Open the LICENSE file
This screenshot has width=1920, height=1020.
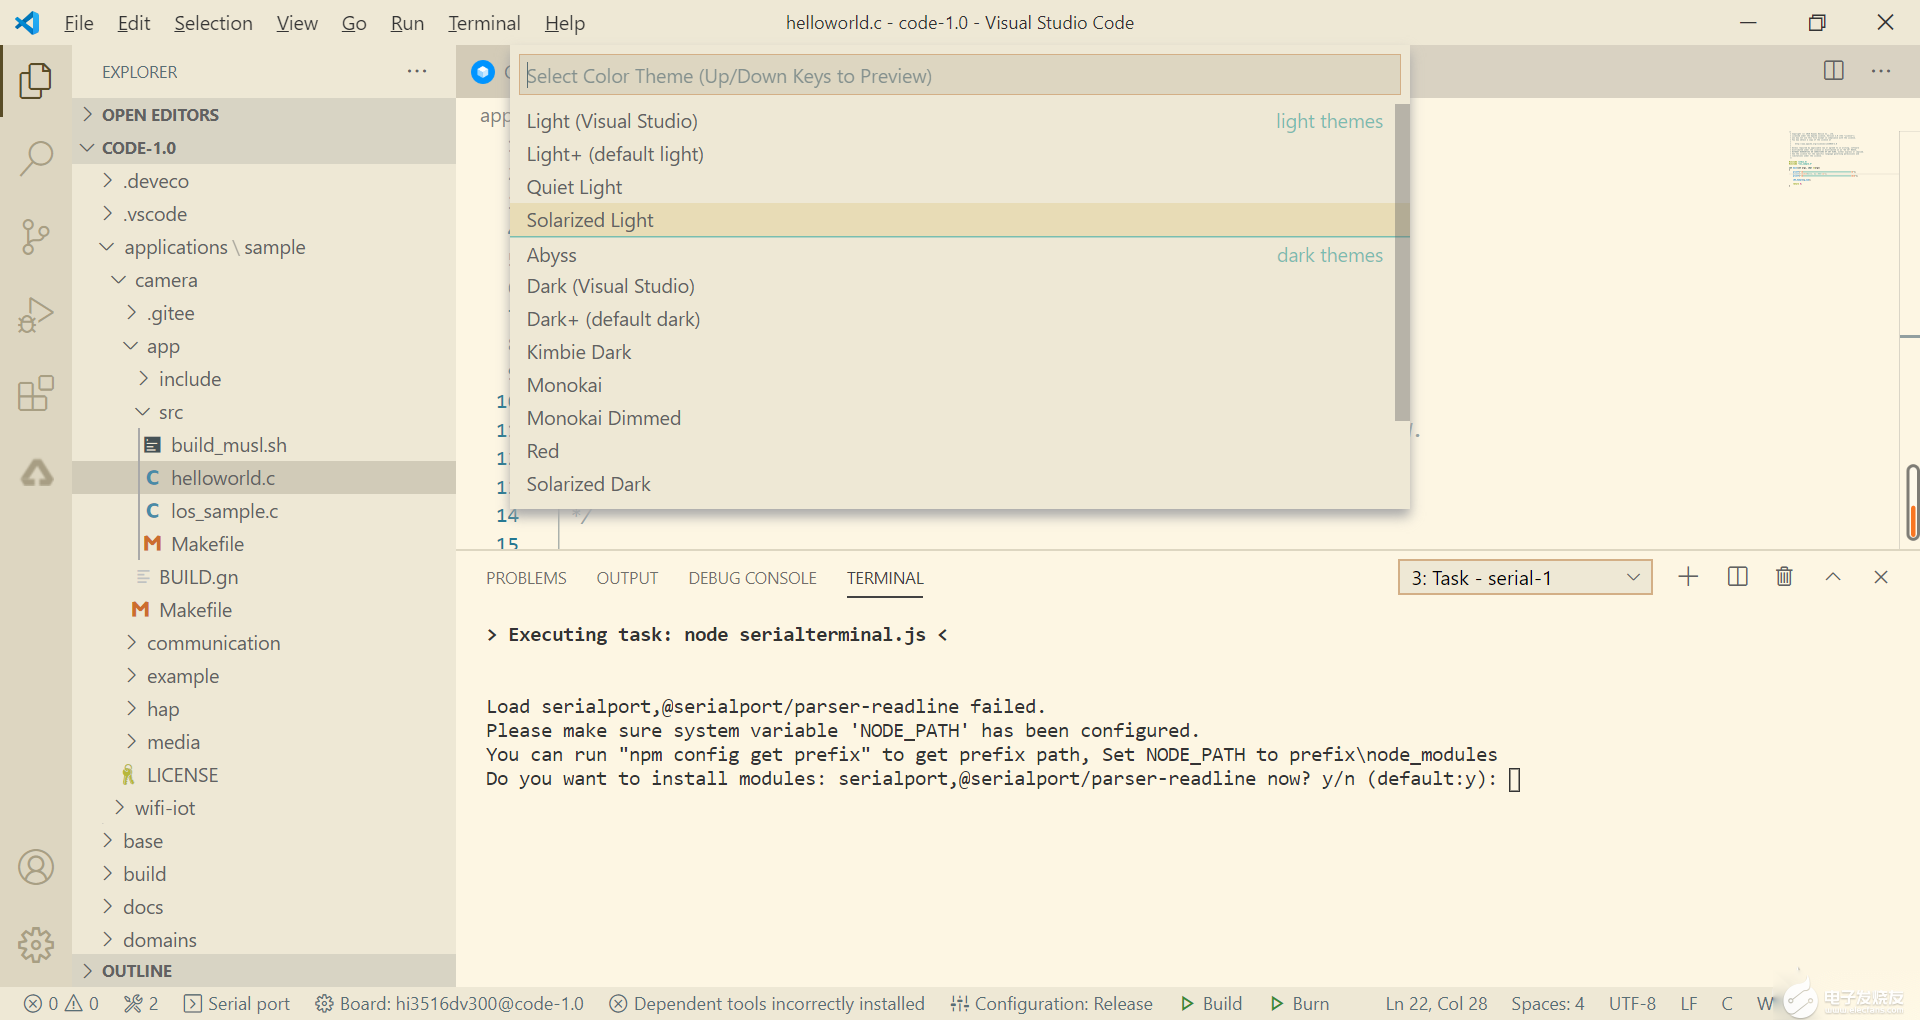264,774
